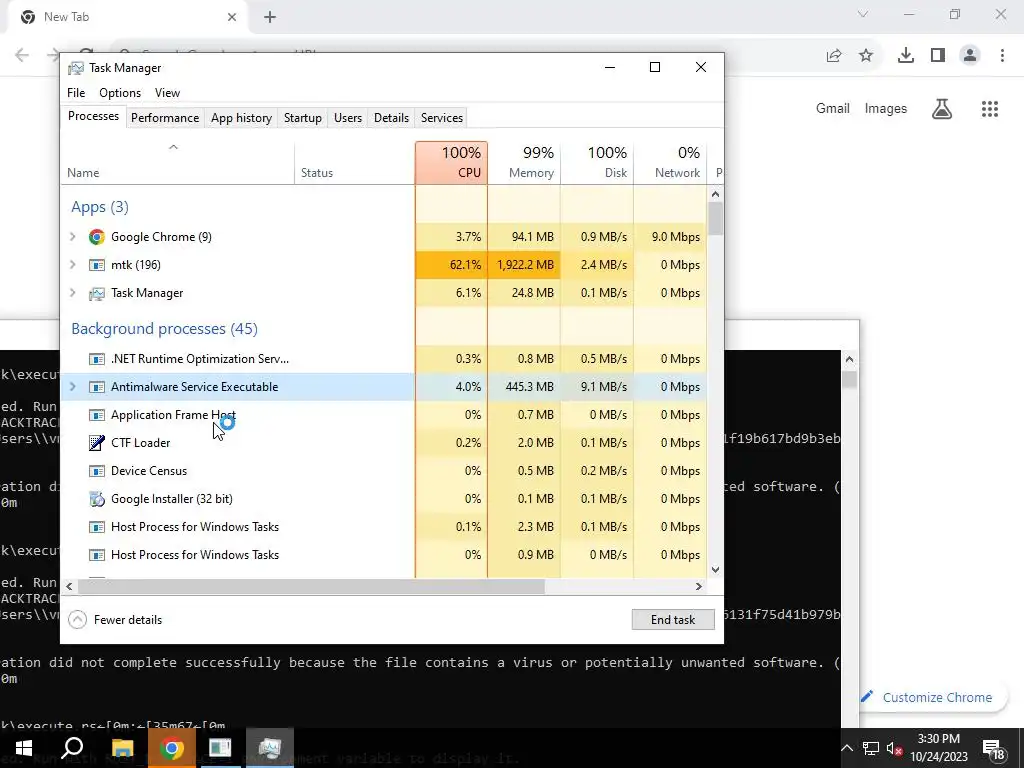Open the View menu in Task Manager
This screenshot has height=768, width=1024.
point(167,93)
